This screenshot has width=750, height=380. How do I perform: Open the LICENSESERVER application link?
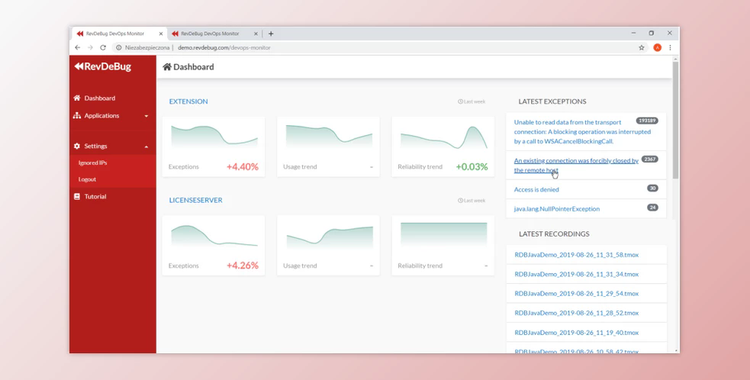(x=196, y=200)
